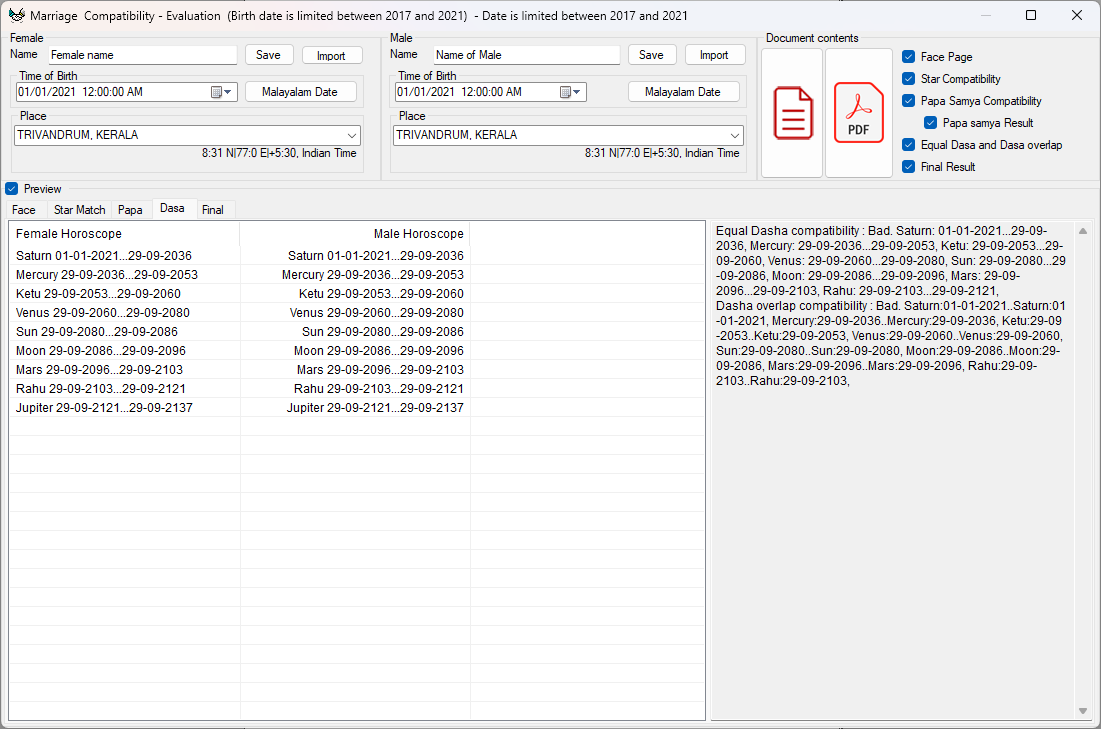Open the female birth date calendar picker
The width and height of the screenshot is (1101, 729).
[221, 92]
